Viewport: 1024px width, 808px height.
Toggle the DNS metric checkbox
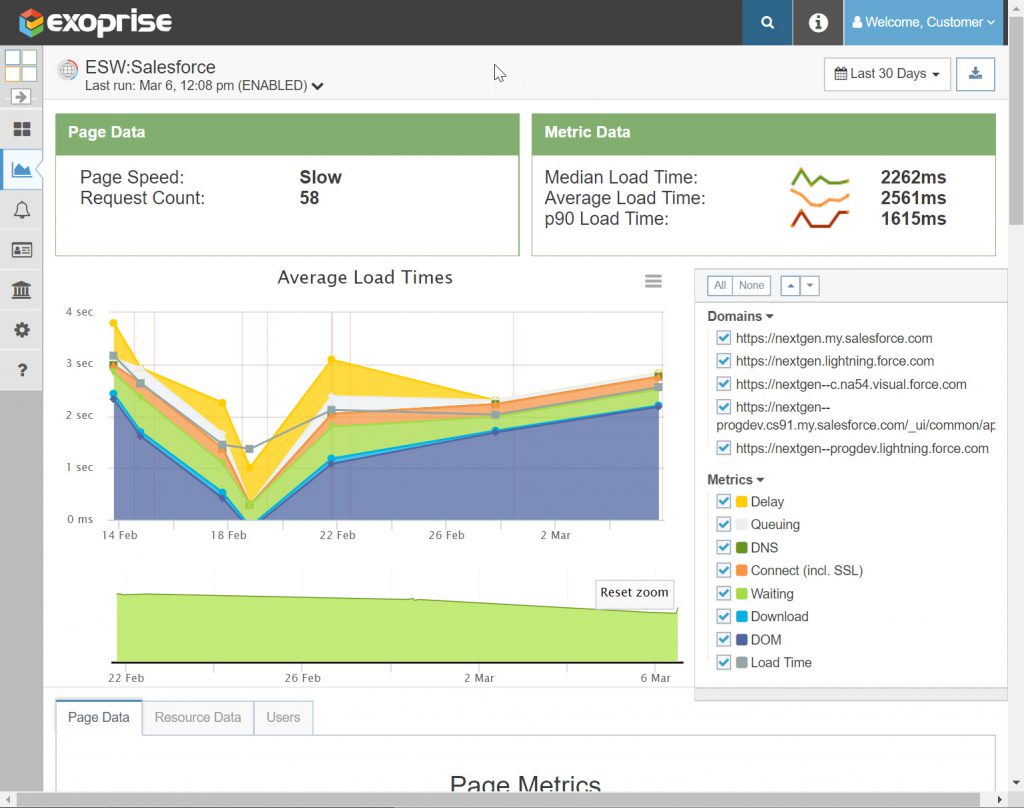point(723,547)
